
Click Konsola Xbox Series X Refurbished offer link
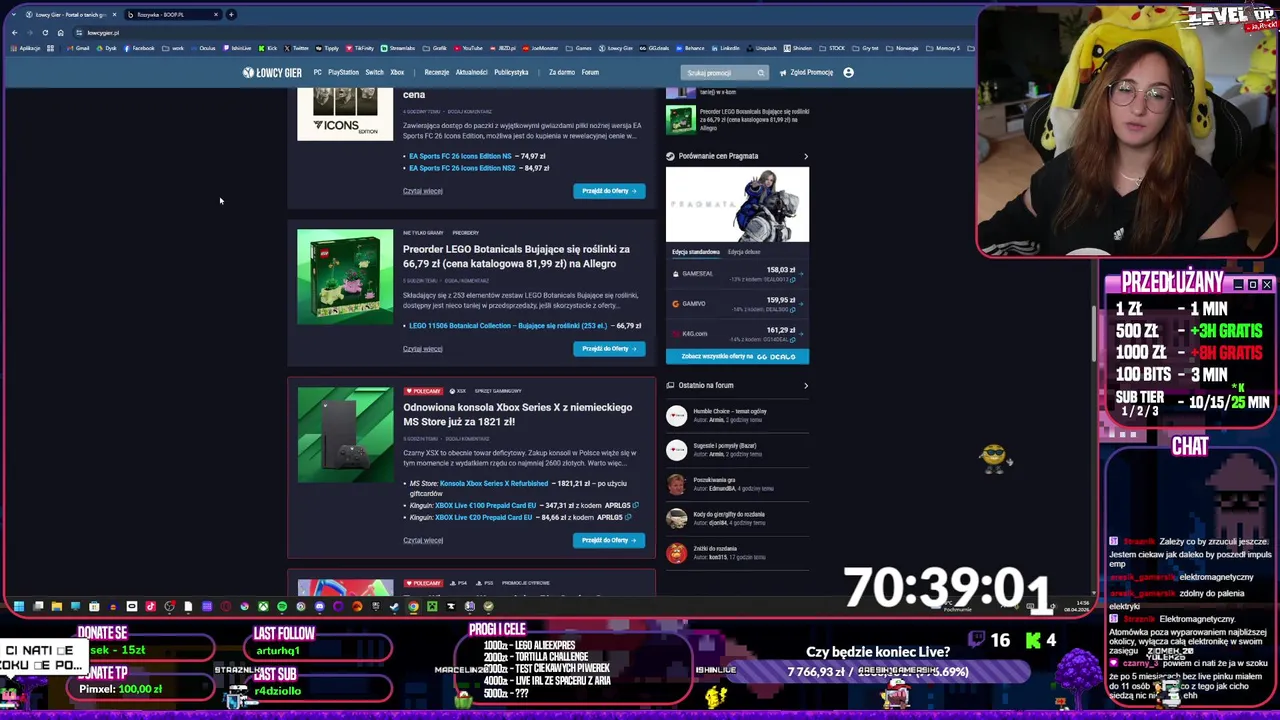494,484
